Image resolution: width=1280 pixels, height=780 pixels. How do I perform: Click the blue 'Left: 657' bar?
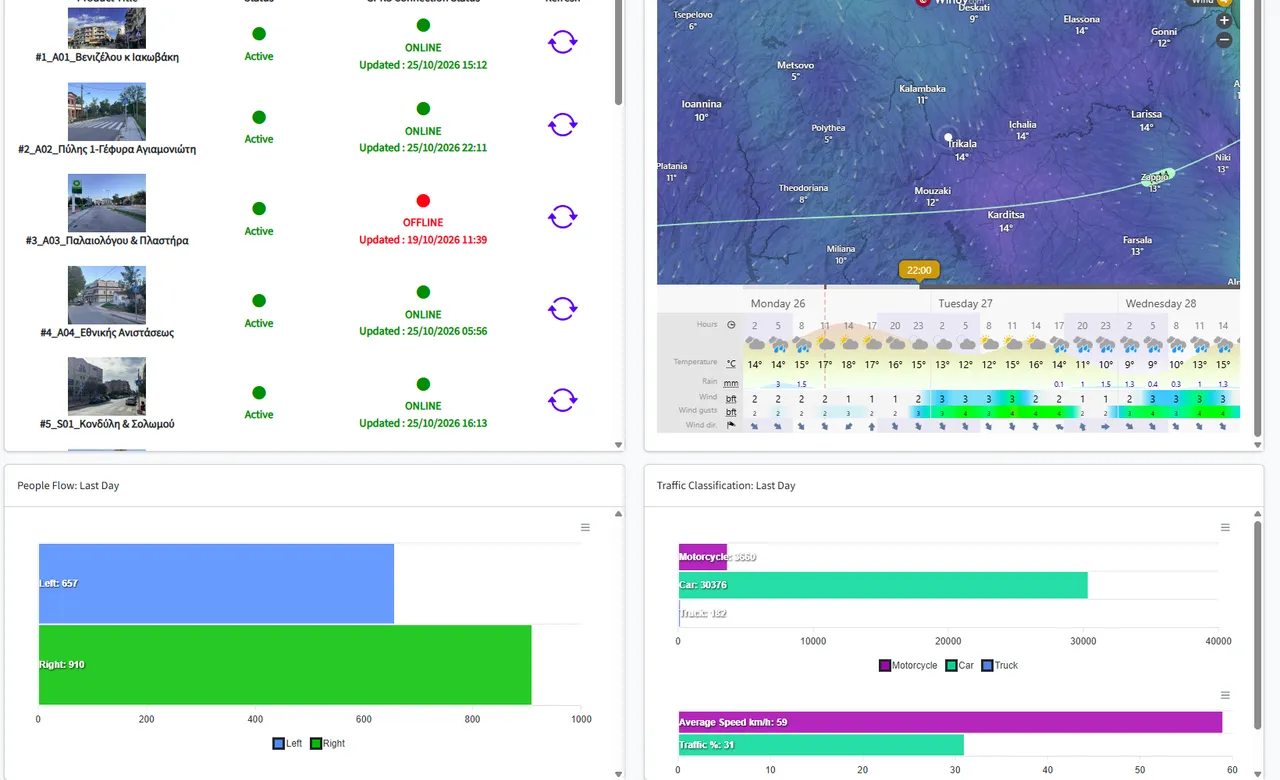(x=216, y=583)
